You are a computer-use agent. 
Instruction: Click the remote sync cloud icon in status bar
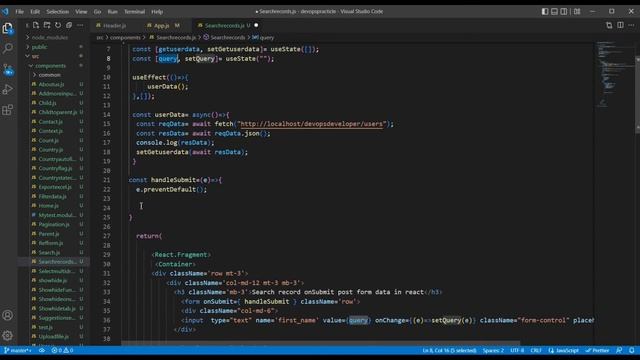(x=42, y=351)
